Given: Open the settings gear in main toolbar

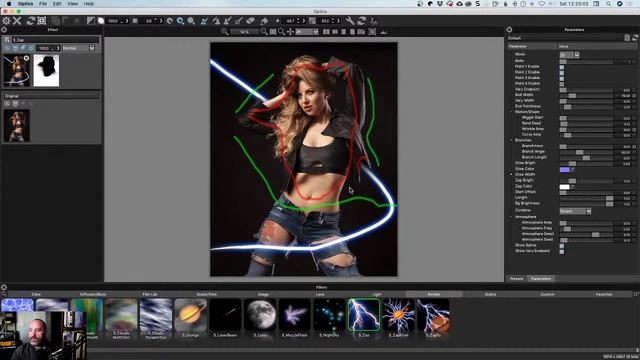Looking at the screenshot, I should (x=6, y=21).
